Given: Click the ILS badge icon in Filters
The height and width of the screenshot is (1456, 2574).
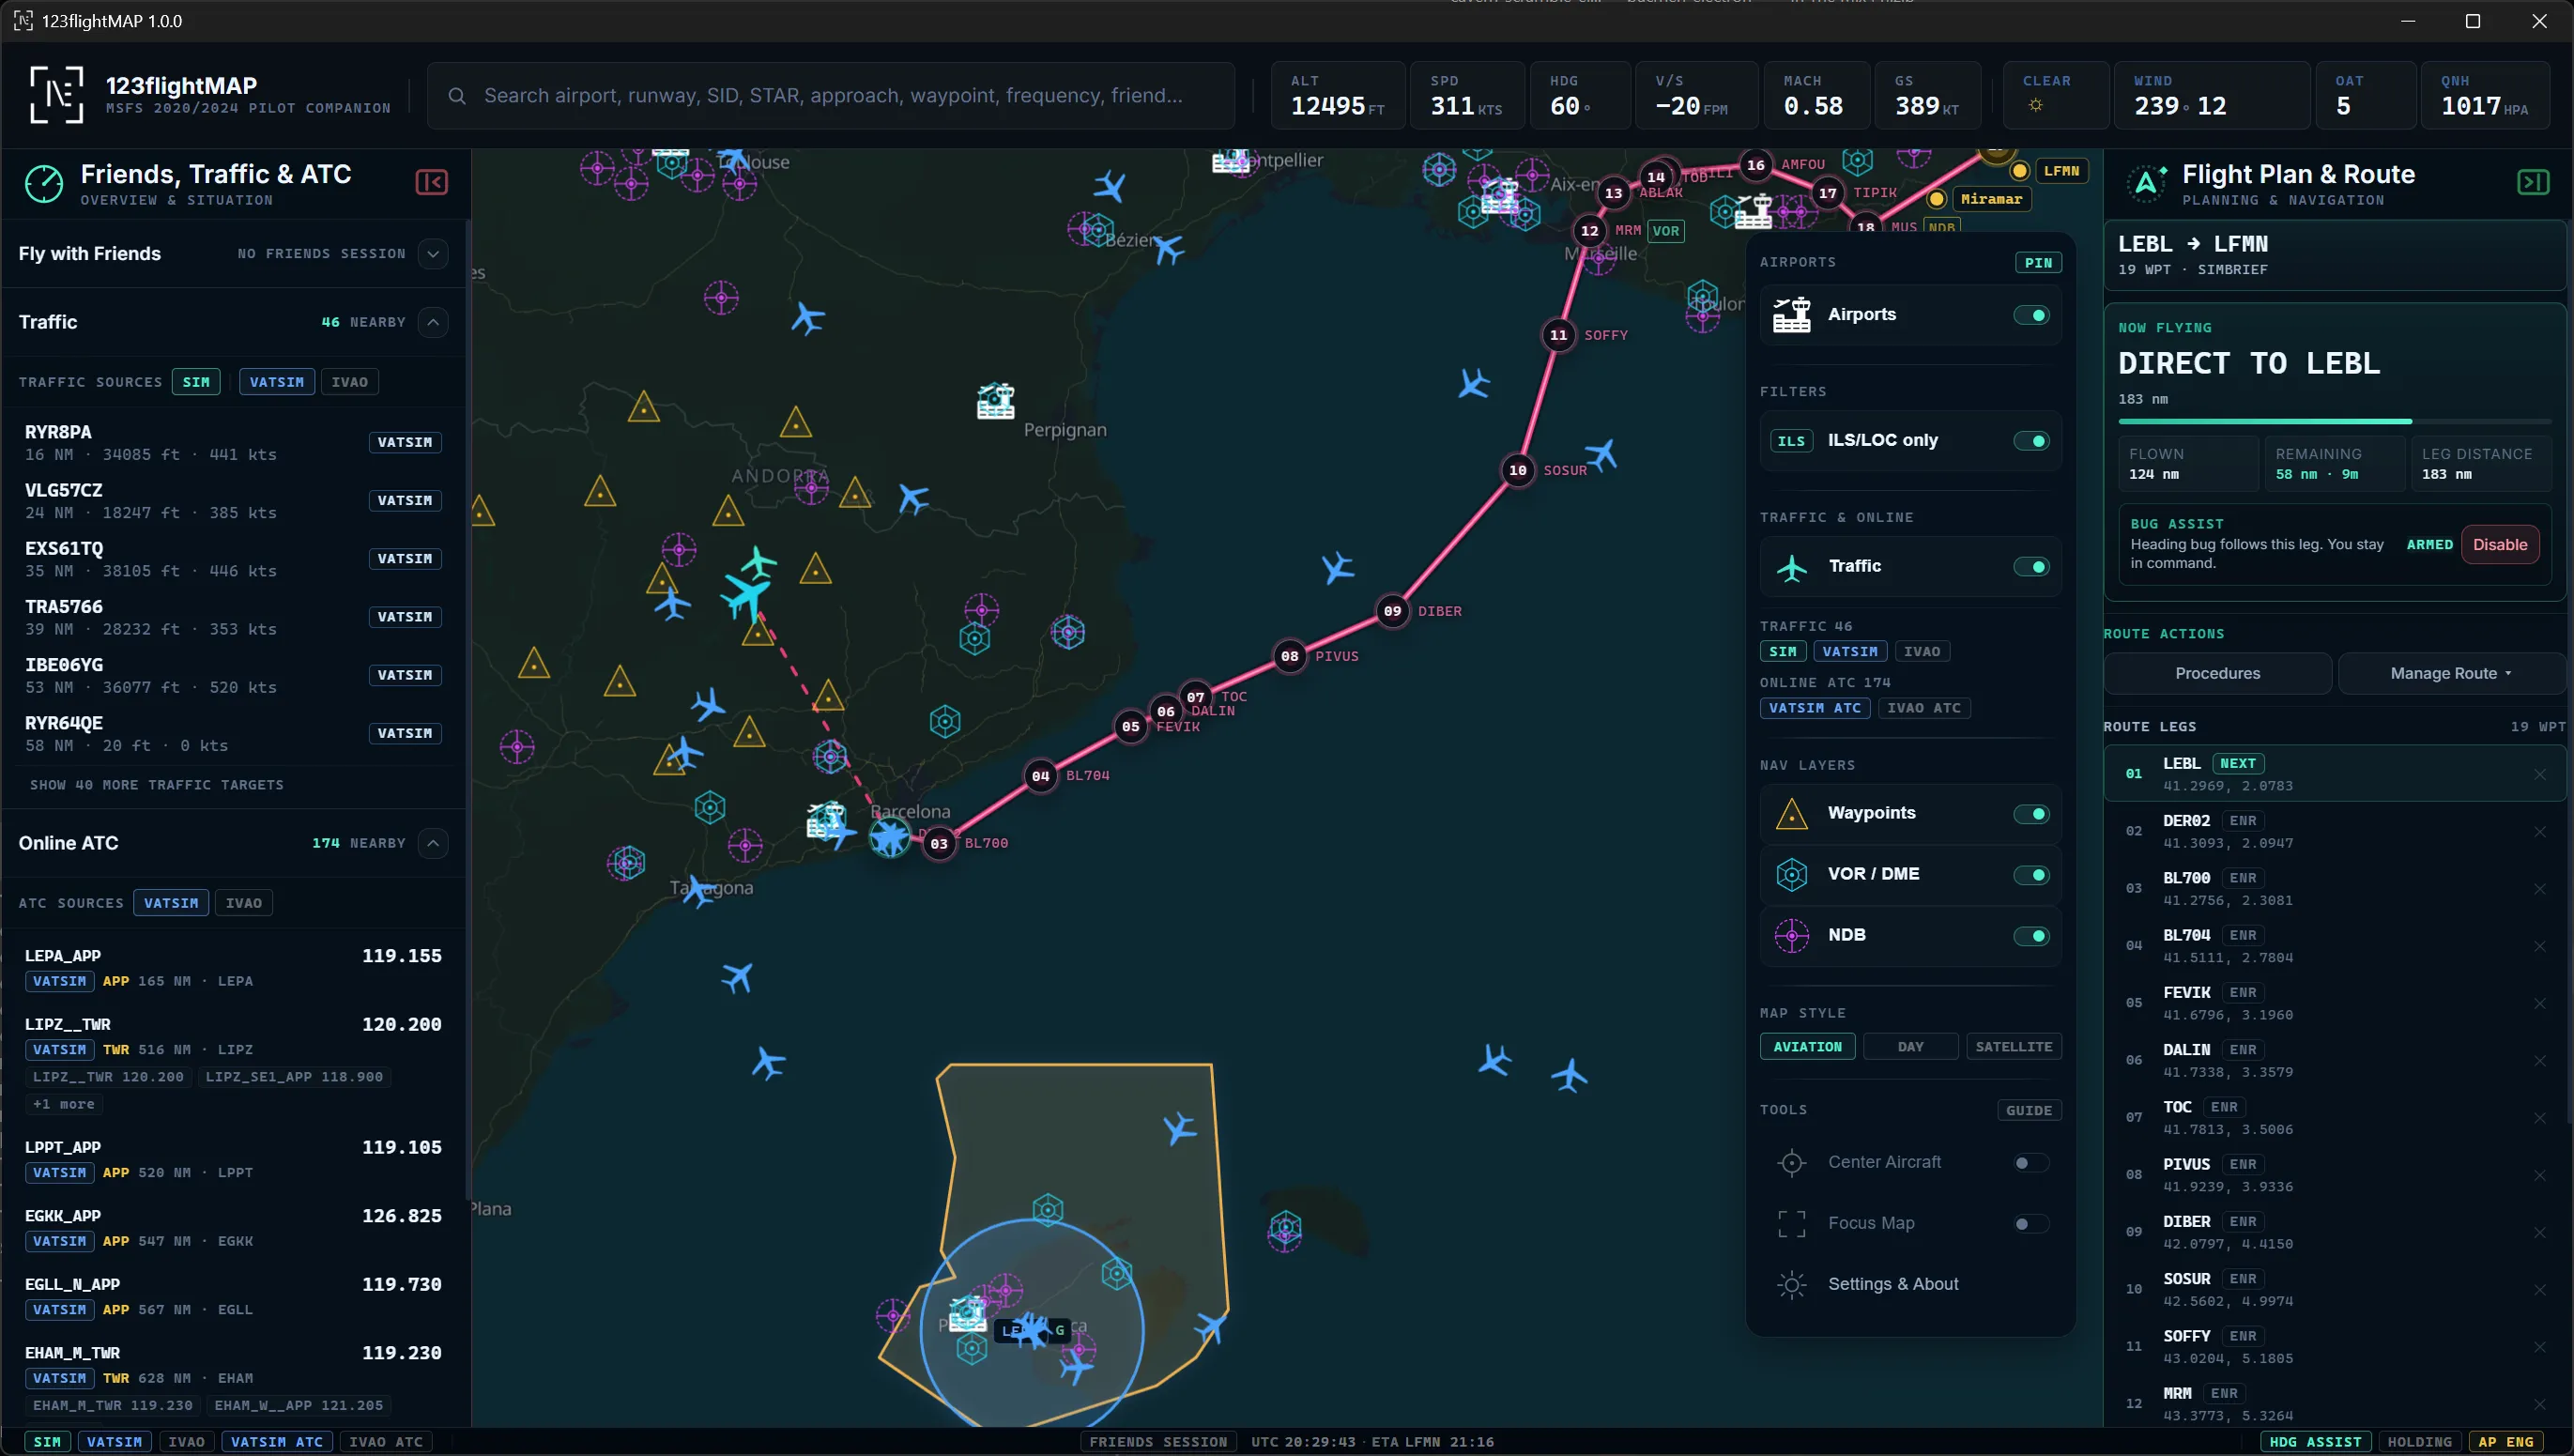Looking at the screenshot, I should (x=1790, y=441).
